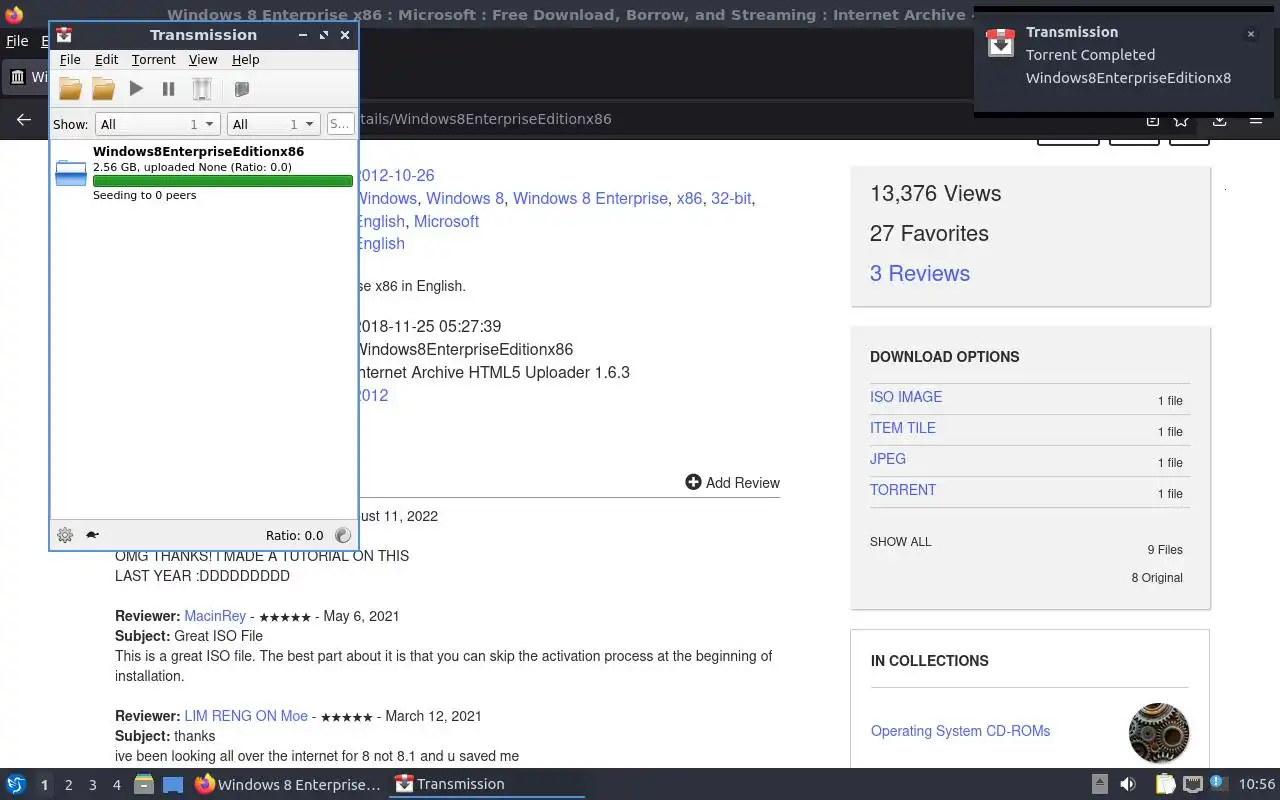The height and width of the screenshot is (800, 1280).
Task: Switch to Transmission taskbar window button
Action: pyautogui.click(x=489, y=784)
